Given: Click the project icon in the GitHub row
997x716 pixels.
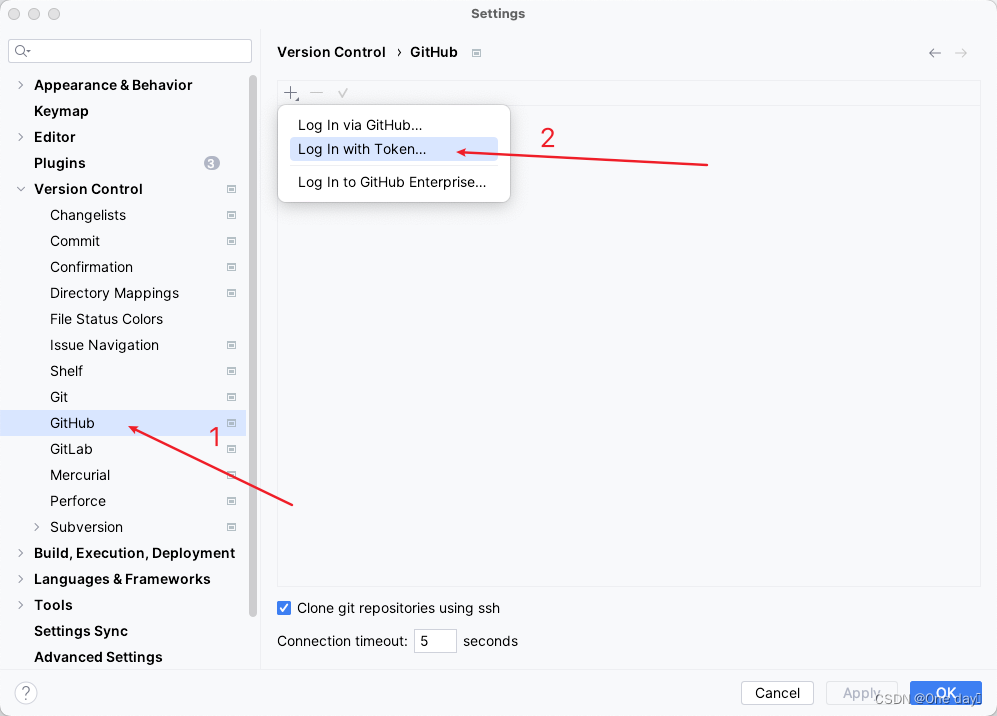Looking at the screenshot, I should pyautogui.click(x=231, y=423).
